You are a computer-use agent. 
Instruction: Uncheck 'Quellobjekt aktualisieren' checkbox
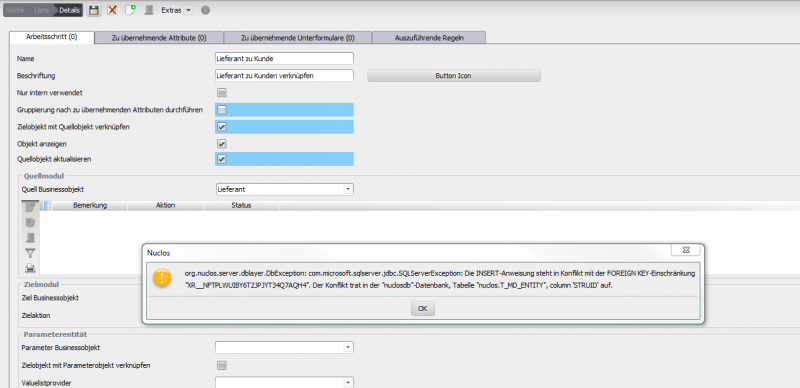[x=222, y=159]
